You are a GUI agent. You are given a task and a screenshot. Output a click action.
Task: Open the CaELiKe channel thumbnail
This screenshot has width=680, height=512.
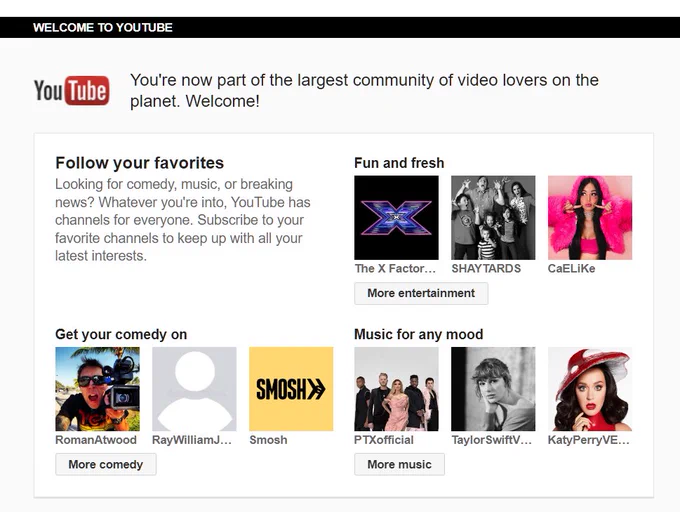[x=590, y=218]
